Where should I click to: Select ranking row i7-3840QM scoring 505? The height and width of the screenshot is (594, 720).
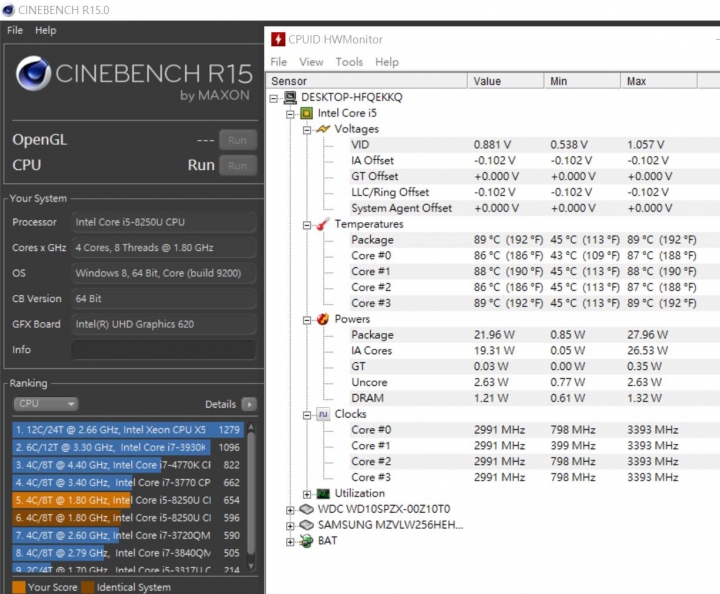(128, 553)
